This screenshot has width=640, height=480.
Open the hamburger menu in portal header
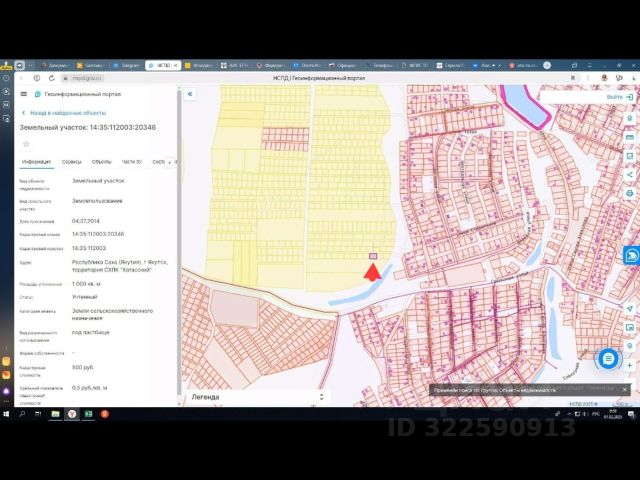[x=24, y=94]
